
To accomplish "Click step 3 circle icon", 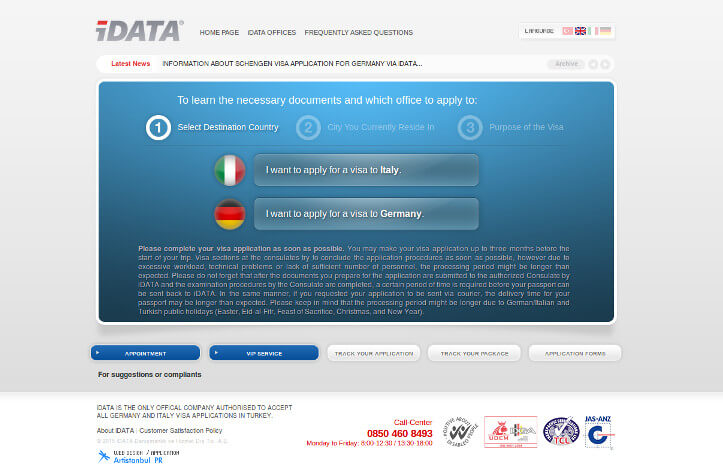I will coord(470,127).
